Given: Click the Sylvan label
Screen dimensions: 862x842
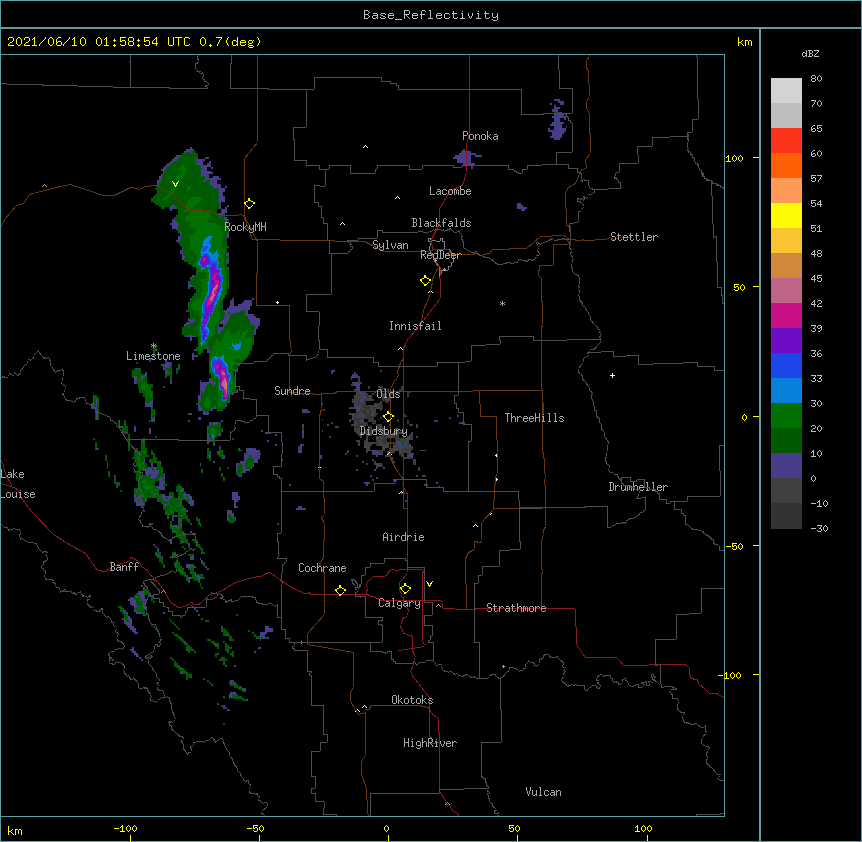Looking at the screenshot, I should [390, 245].
